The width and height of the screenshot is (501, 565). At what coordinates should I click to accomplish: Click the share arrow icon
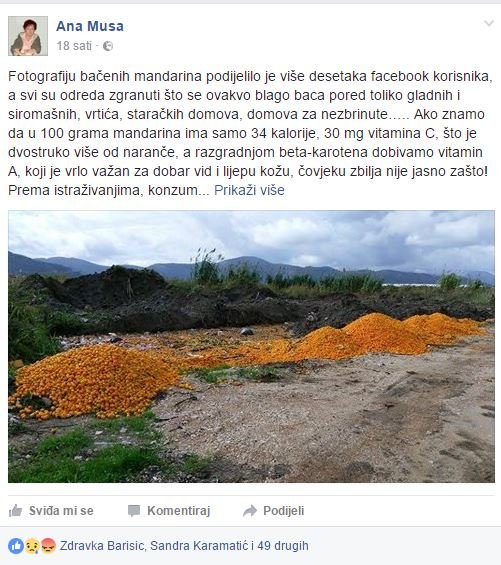click(x=250, y=511)
